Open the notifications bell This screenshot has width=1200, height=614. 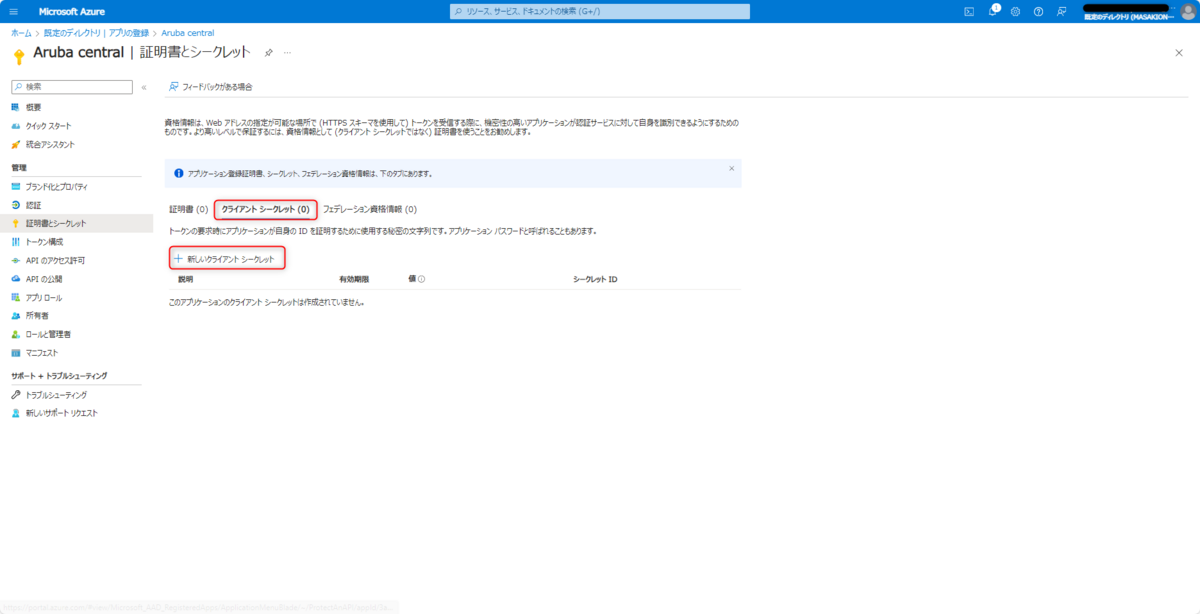click(993, 11)
